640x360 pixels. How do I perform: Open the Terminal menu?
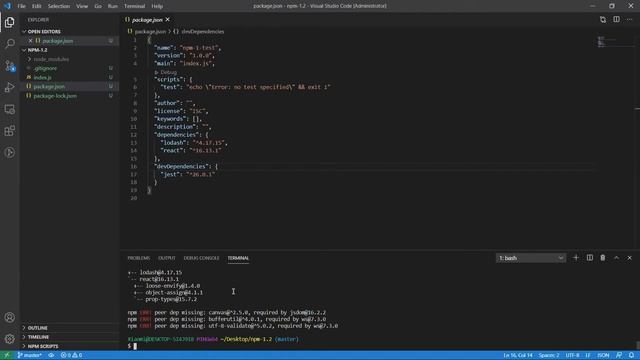coord(135,6)
